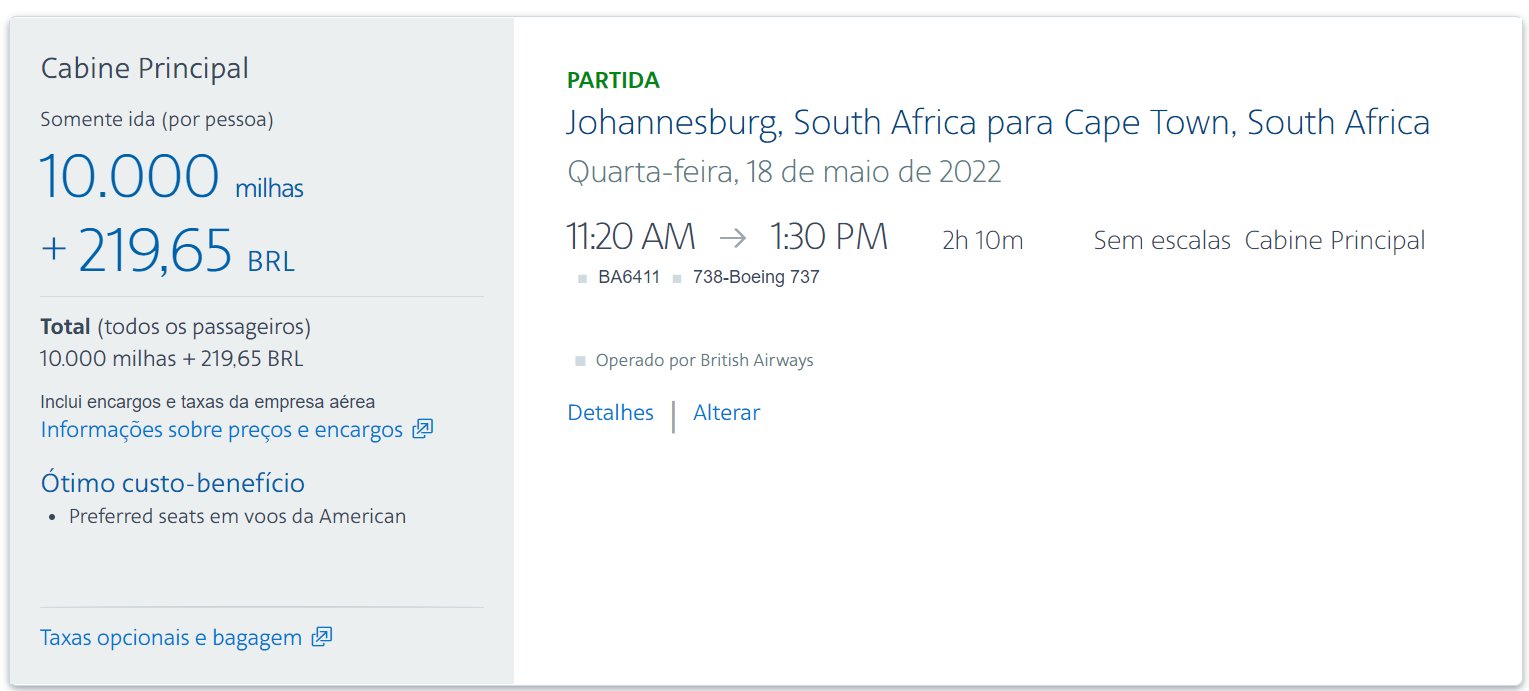Click the Quarta-feira, 18 de maio de 2022 date

(784, 172)
